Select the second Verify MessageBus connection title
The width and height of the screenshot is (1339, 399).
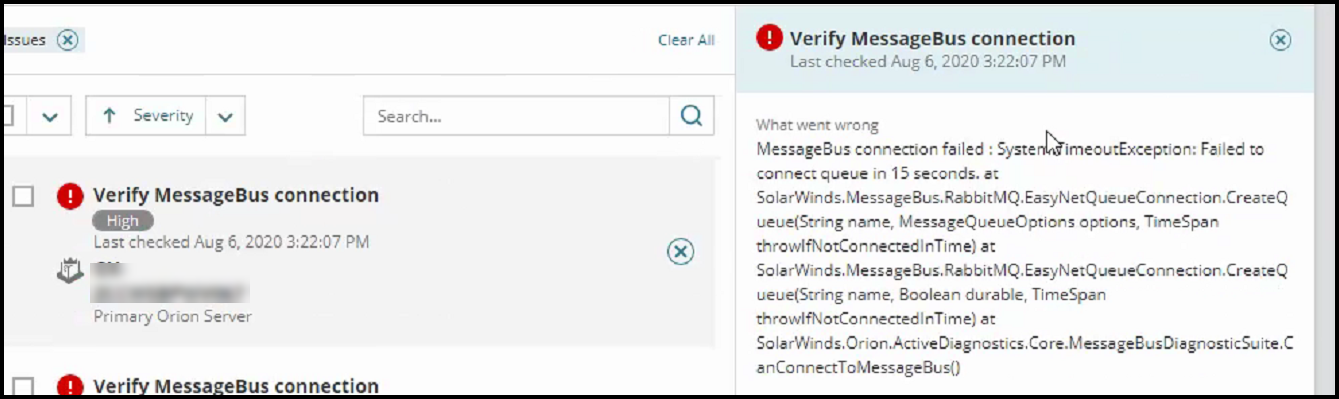236,386
